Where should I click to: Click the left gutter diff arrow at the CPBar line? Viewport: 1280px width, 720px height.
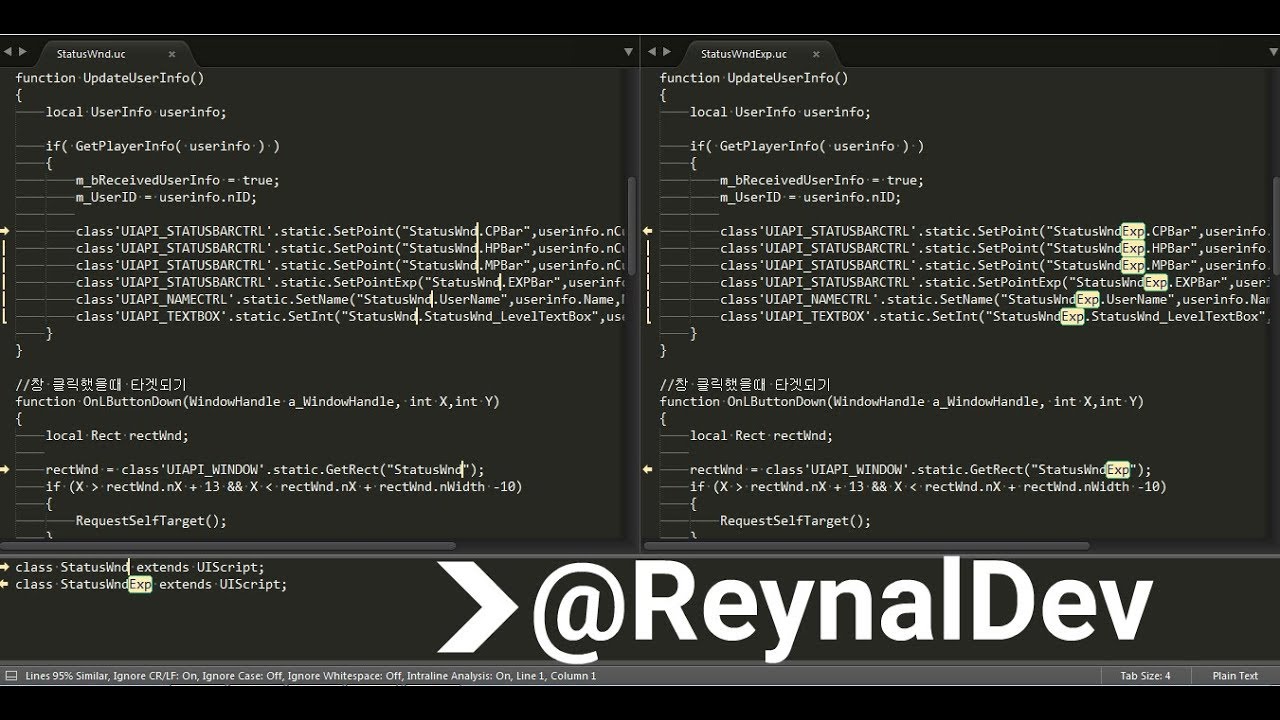tap(5, 231)
